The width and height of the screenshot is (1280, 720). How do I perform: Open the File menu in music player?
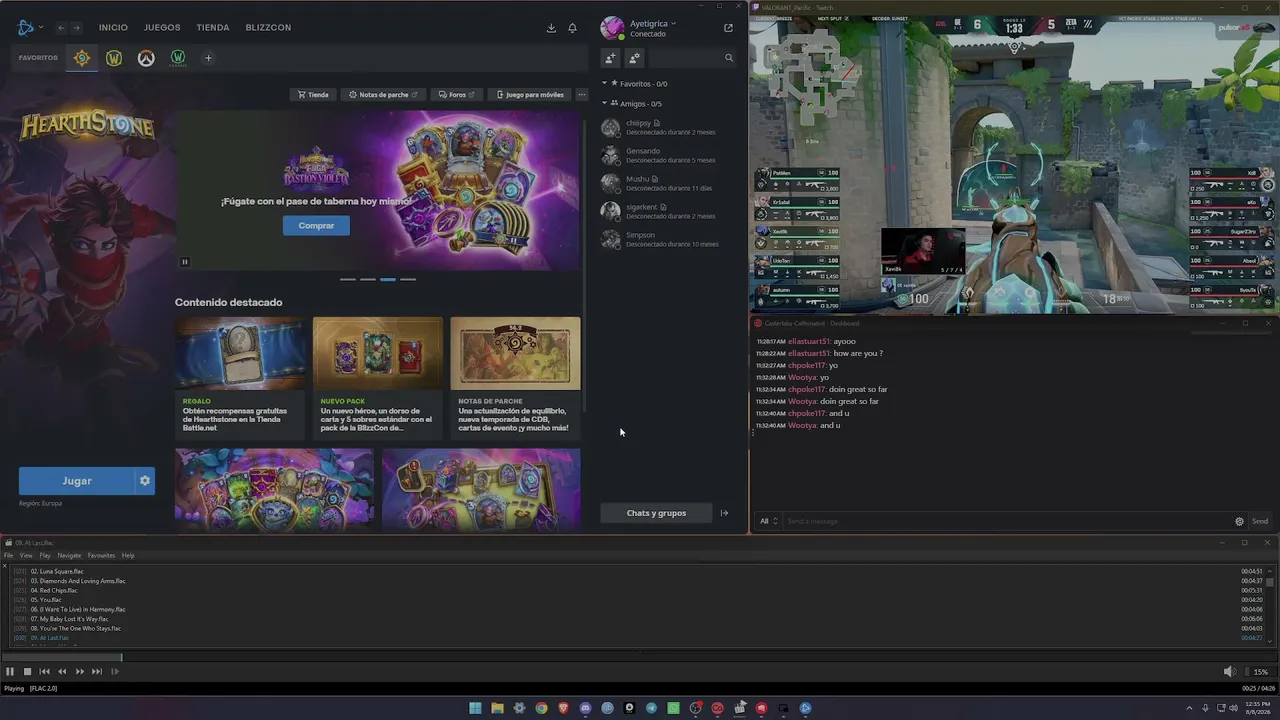click(9, 556)
